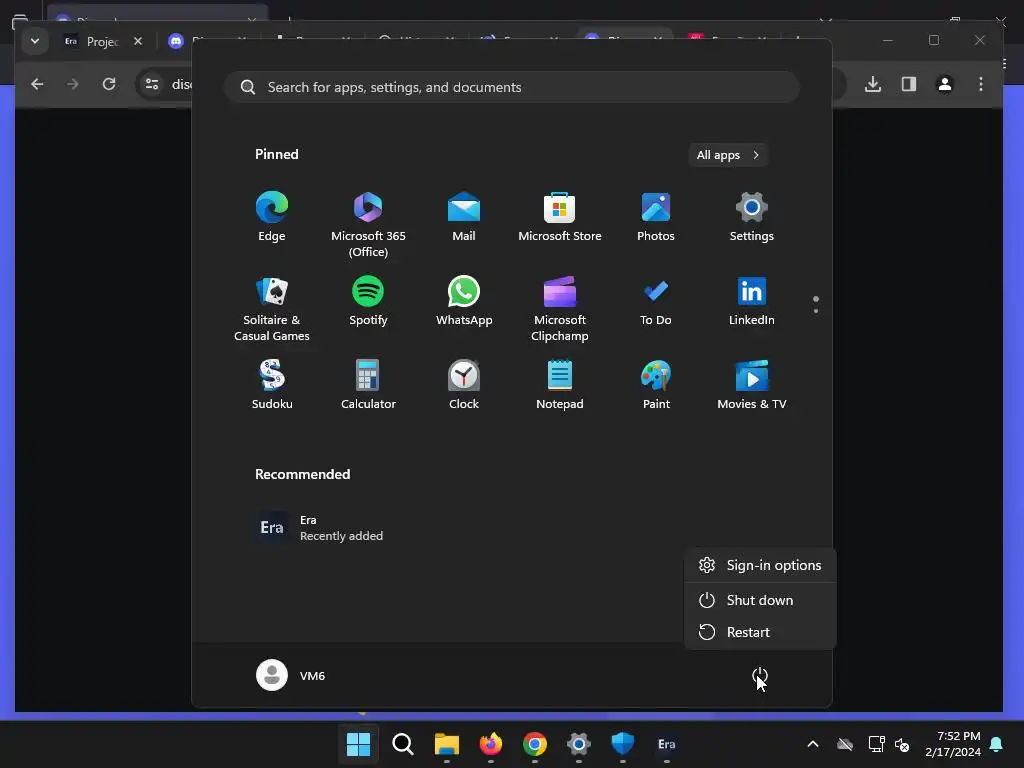Open Windows Security shield on taskbar
This screenshot has width=1024, height=768.
click(x=622, y=744)
